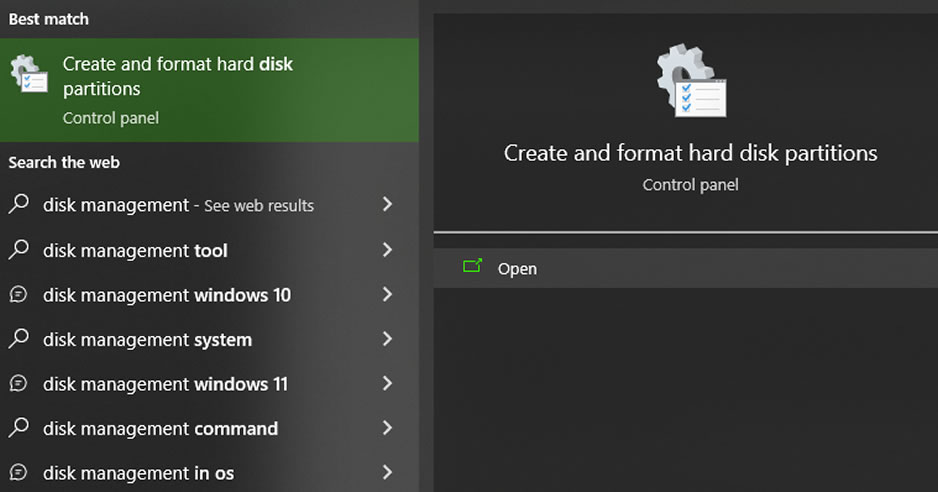Click the gear icon in the best match result

point(29,74)
